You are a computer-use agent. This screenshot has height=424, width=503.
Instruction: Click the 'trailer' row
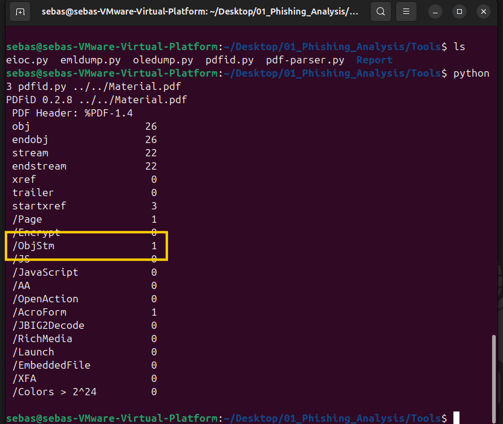84,193
